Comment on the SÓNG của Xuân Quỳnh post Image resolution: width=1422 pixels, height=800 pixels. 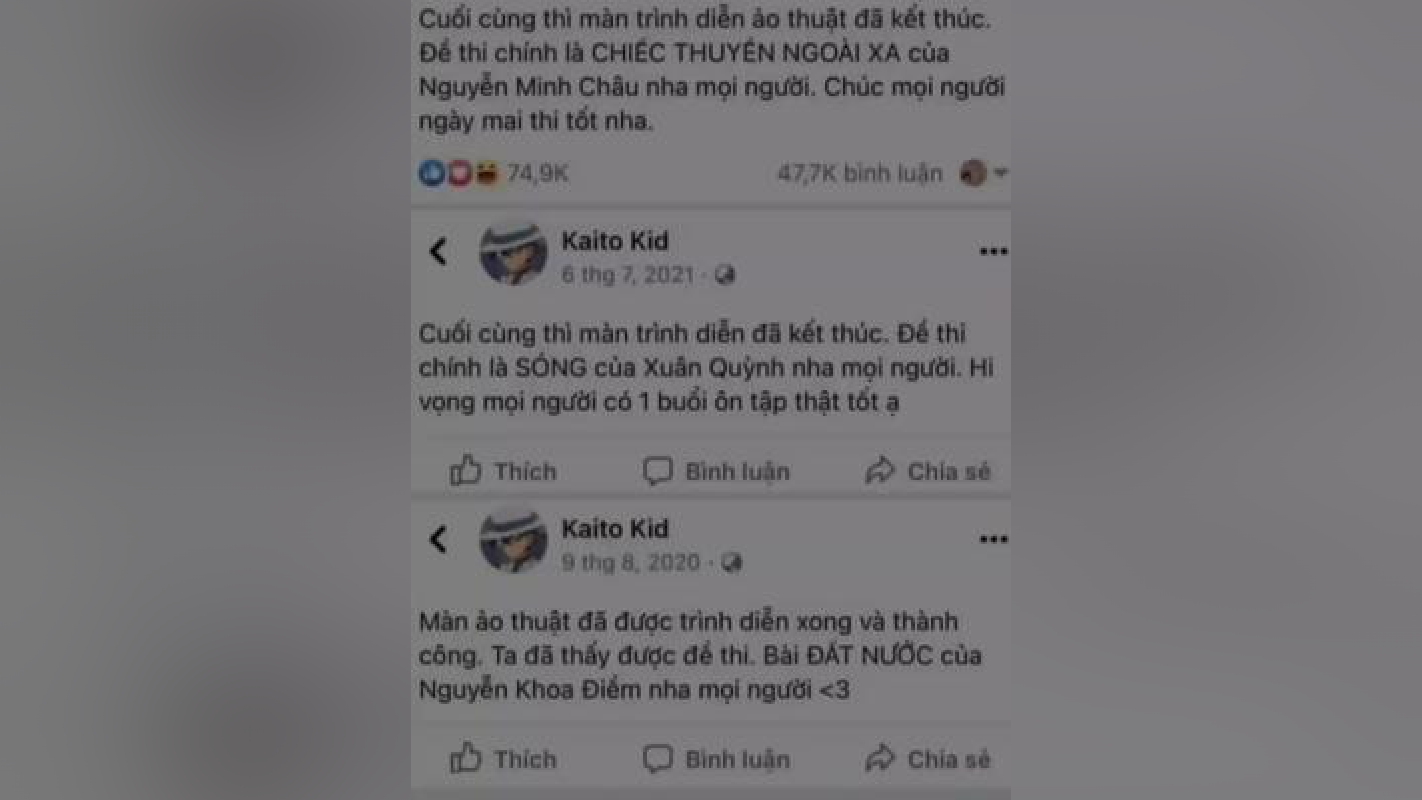point(716,471)
